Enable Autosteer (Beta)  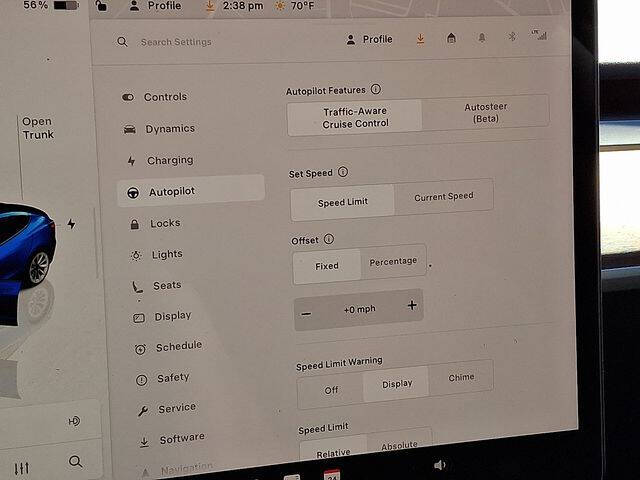pyautogui.click(x=485, y=112)
